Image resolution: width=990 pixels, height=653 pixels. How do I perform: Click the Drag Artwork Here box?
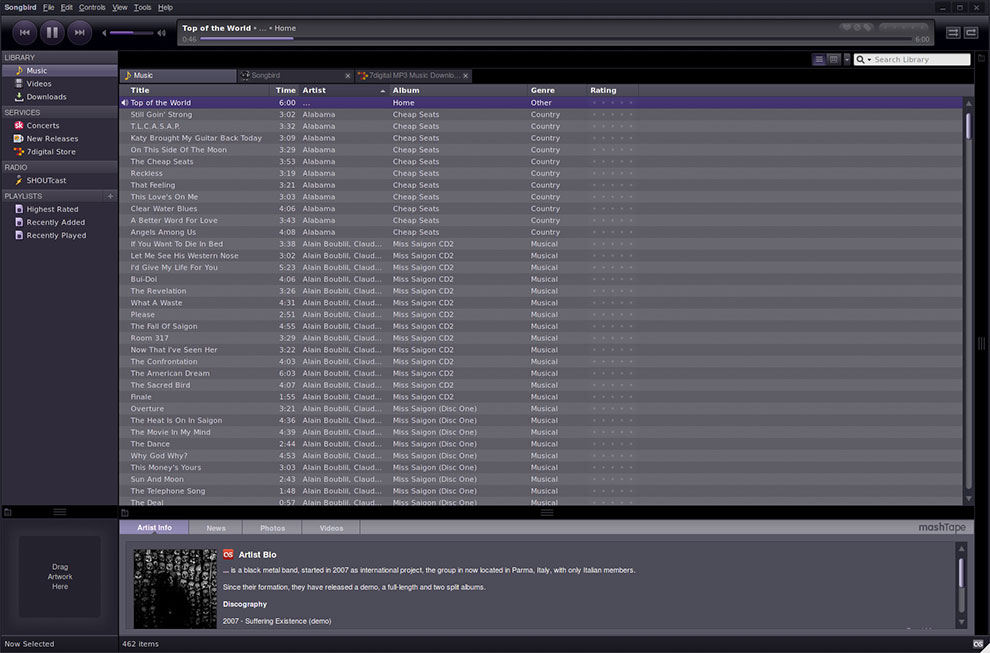[60, 577]
